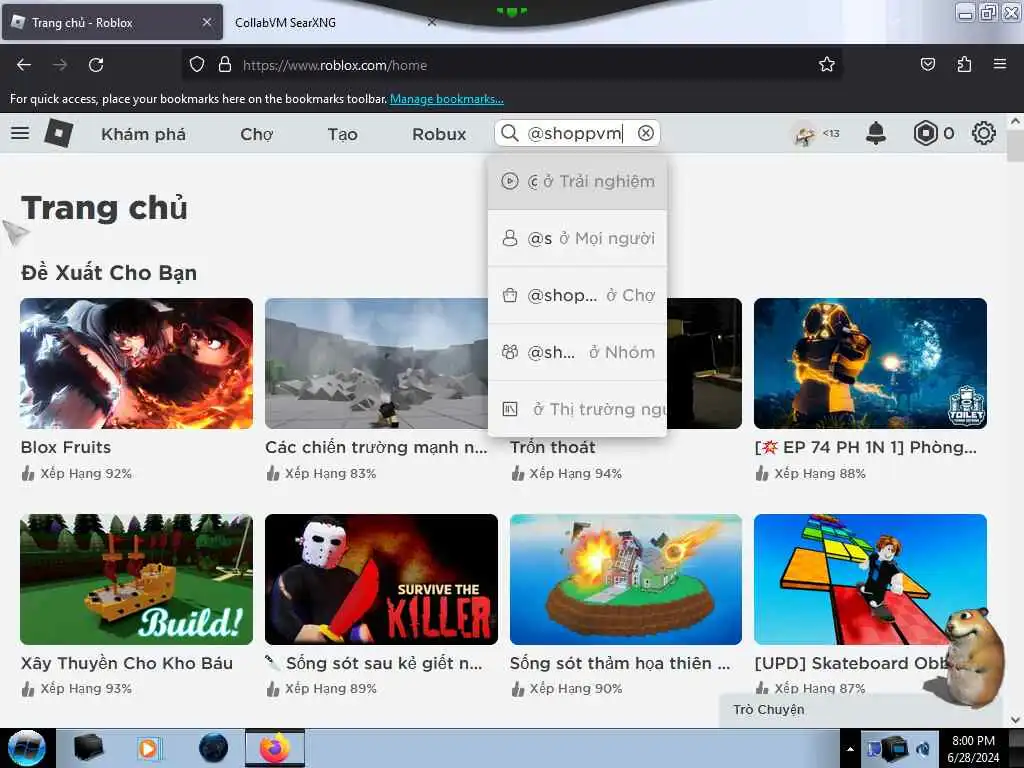Screen dimensions: 1024x768
Task: Close the CollabVM SearXNG tab
Action: 432,22
